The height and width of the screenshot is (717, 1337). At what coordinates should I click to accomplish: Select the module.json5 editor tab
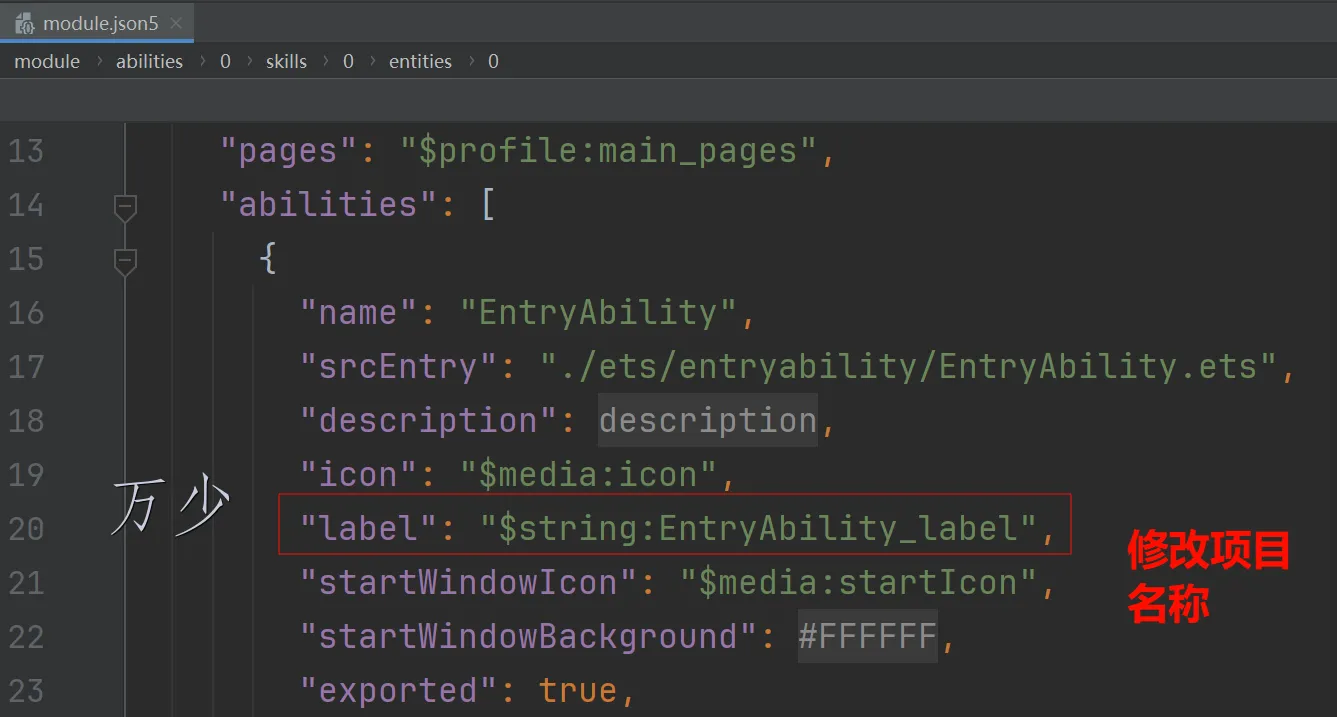(97, 22)
